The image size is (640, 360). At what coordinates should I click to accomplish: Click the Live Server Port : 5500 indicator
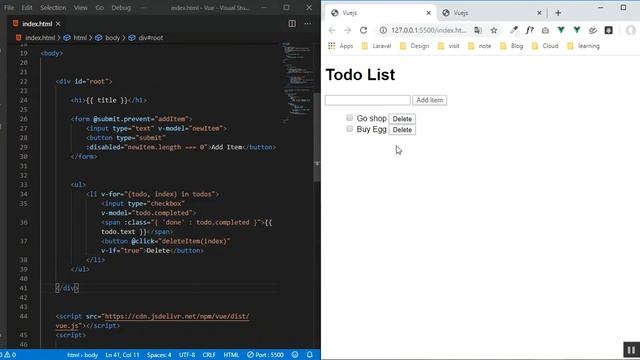coord(265,355)
